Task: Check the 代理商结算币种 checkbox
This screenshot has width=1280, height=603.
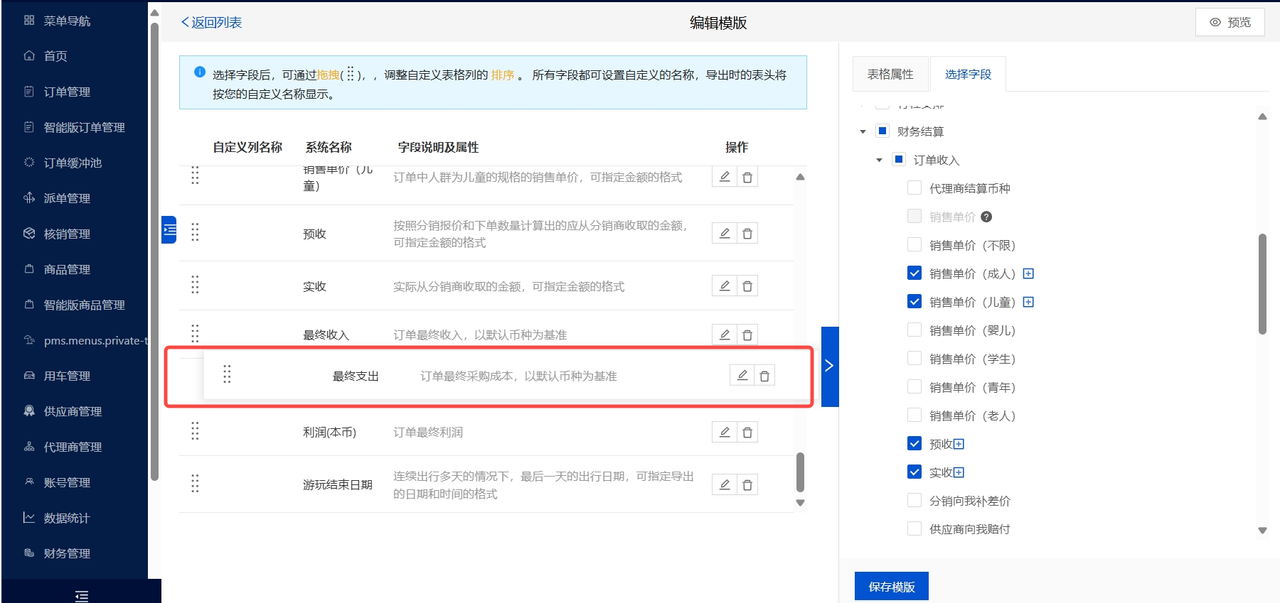Action: coord(914,188)
